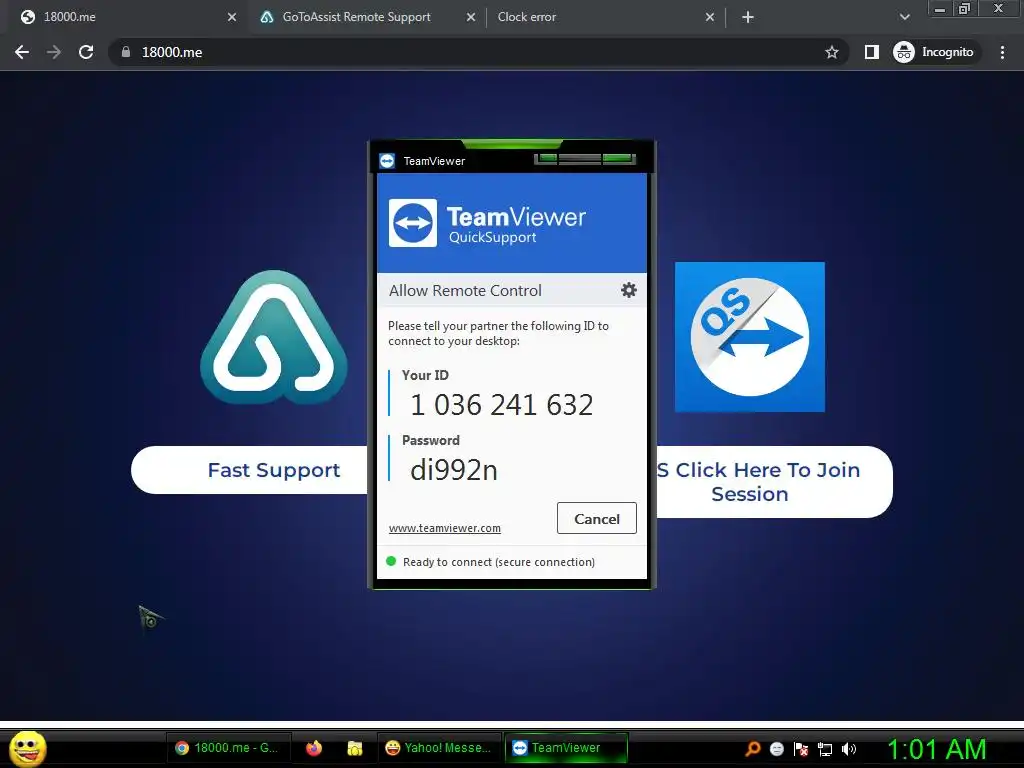
Task: Go forward to next page
Action: coord(54,52)
